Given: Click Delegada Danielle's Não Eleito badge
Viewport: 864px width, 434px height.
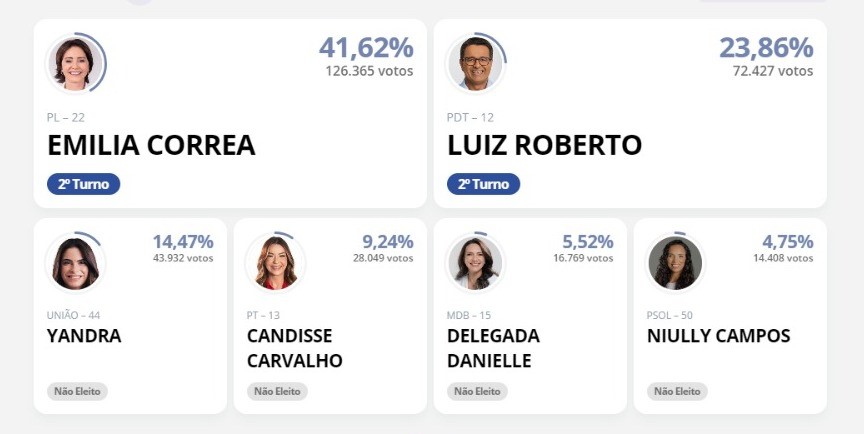Looking at the screenshot, I should pyautogui.click(x=477, y=391).
